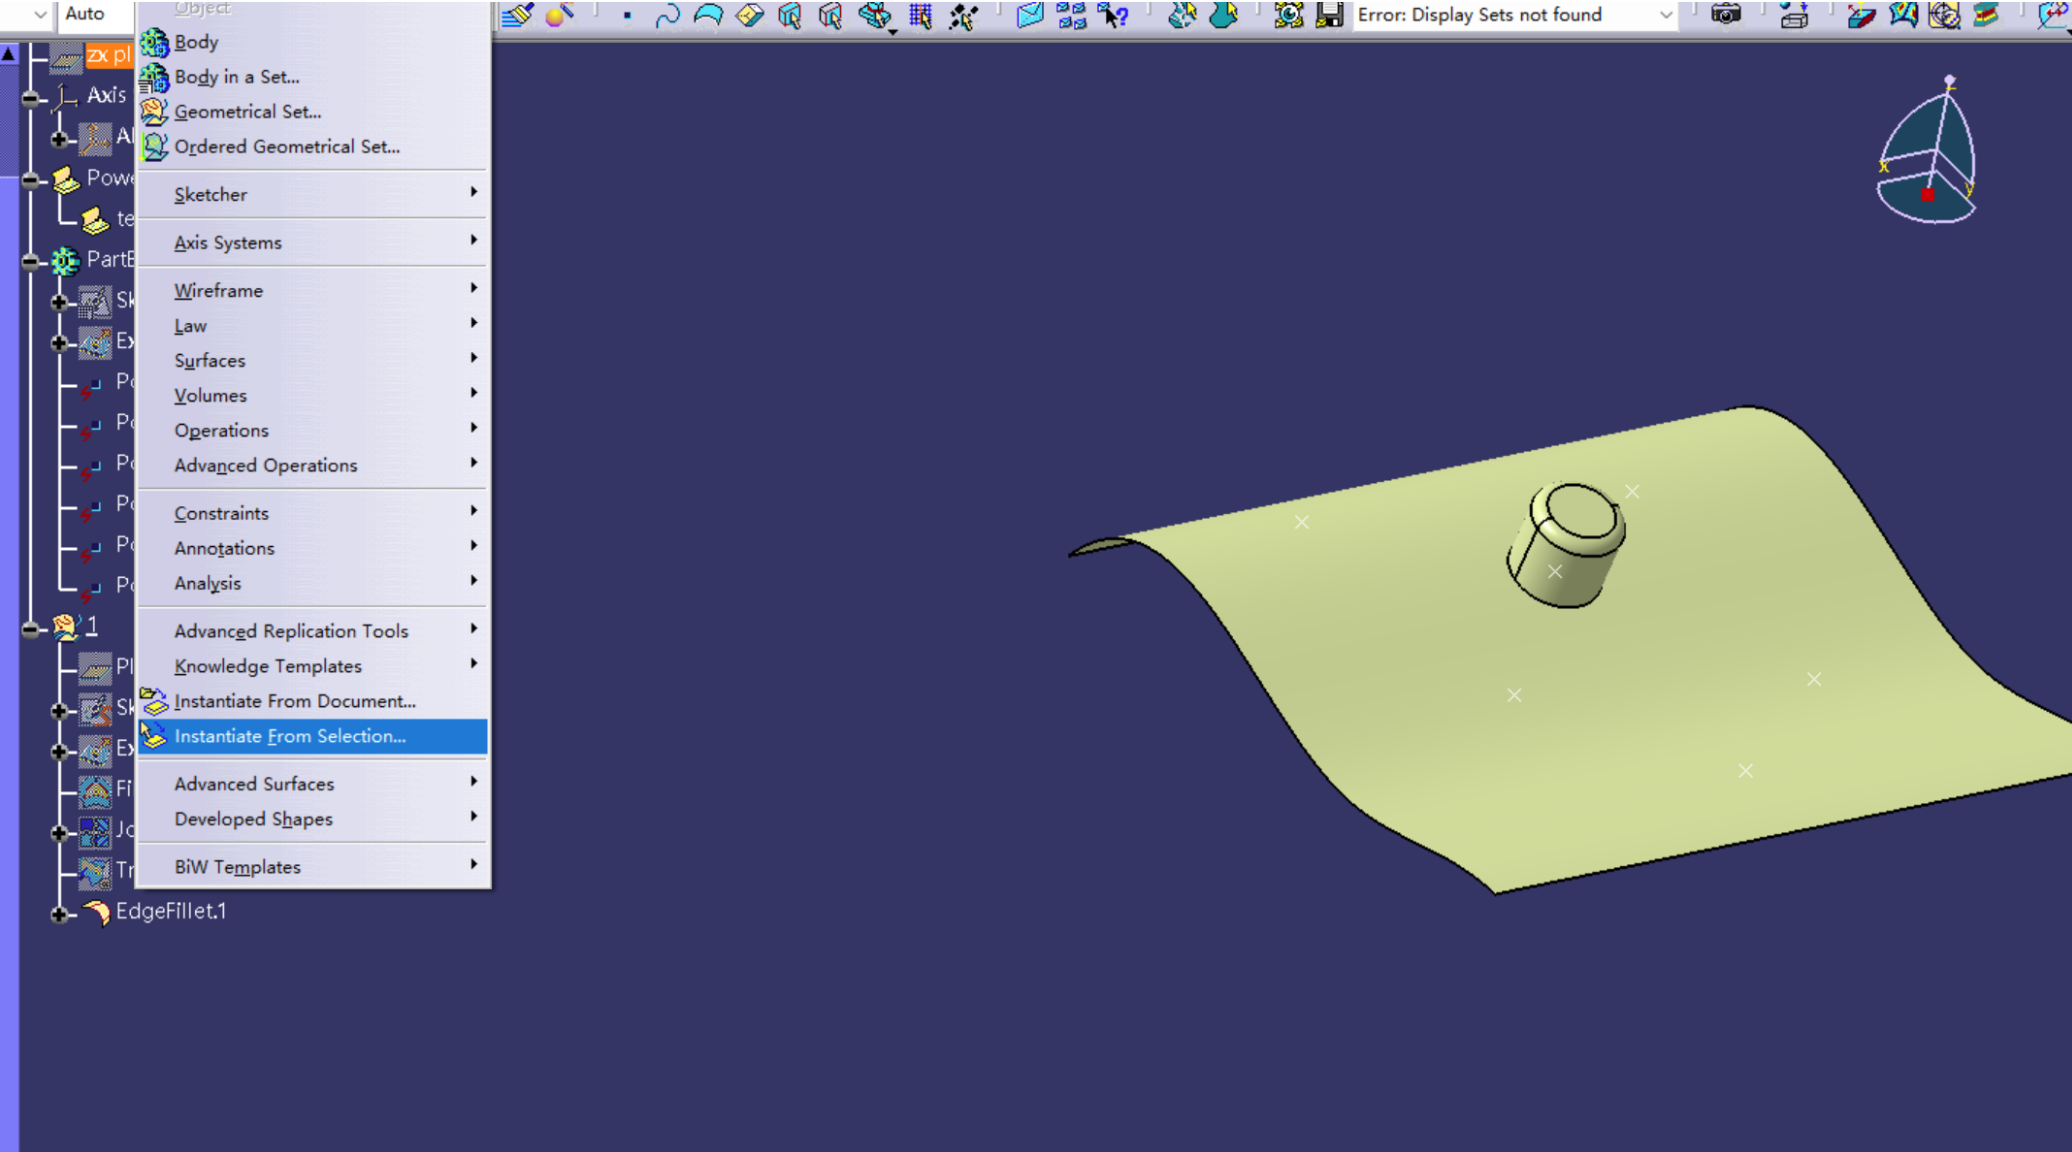Select EdgeFillet.1 in the specification tree
This screenshot has height=1152, width=2072.
point(170,911)
